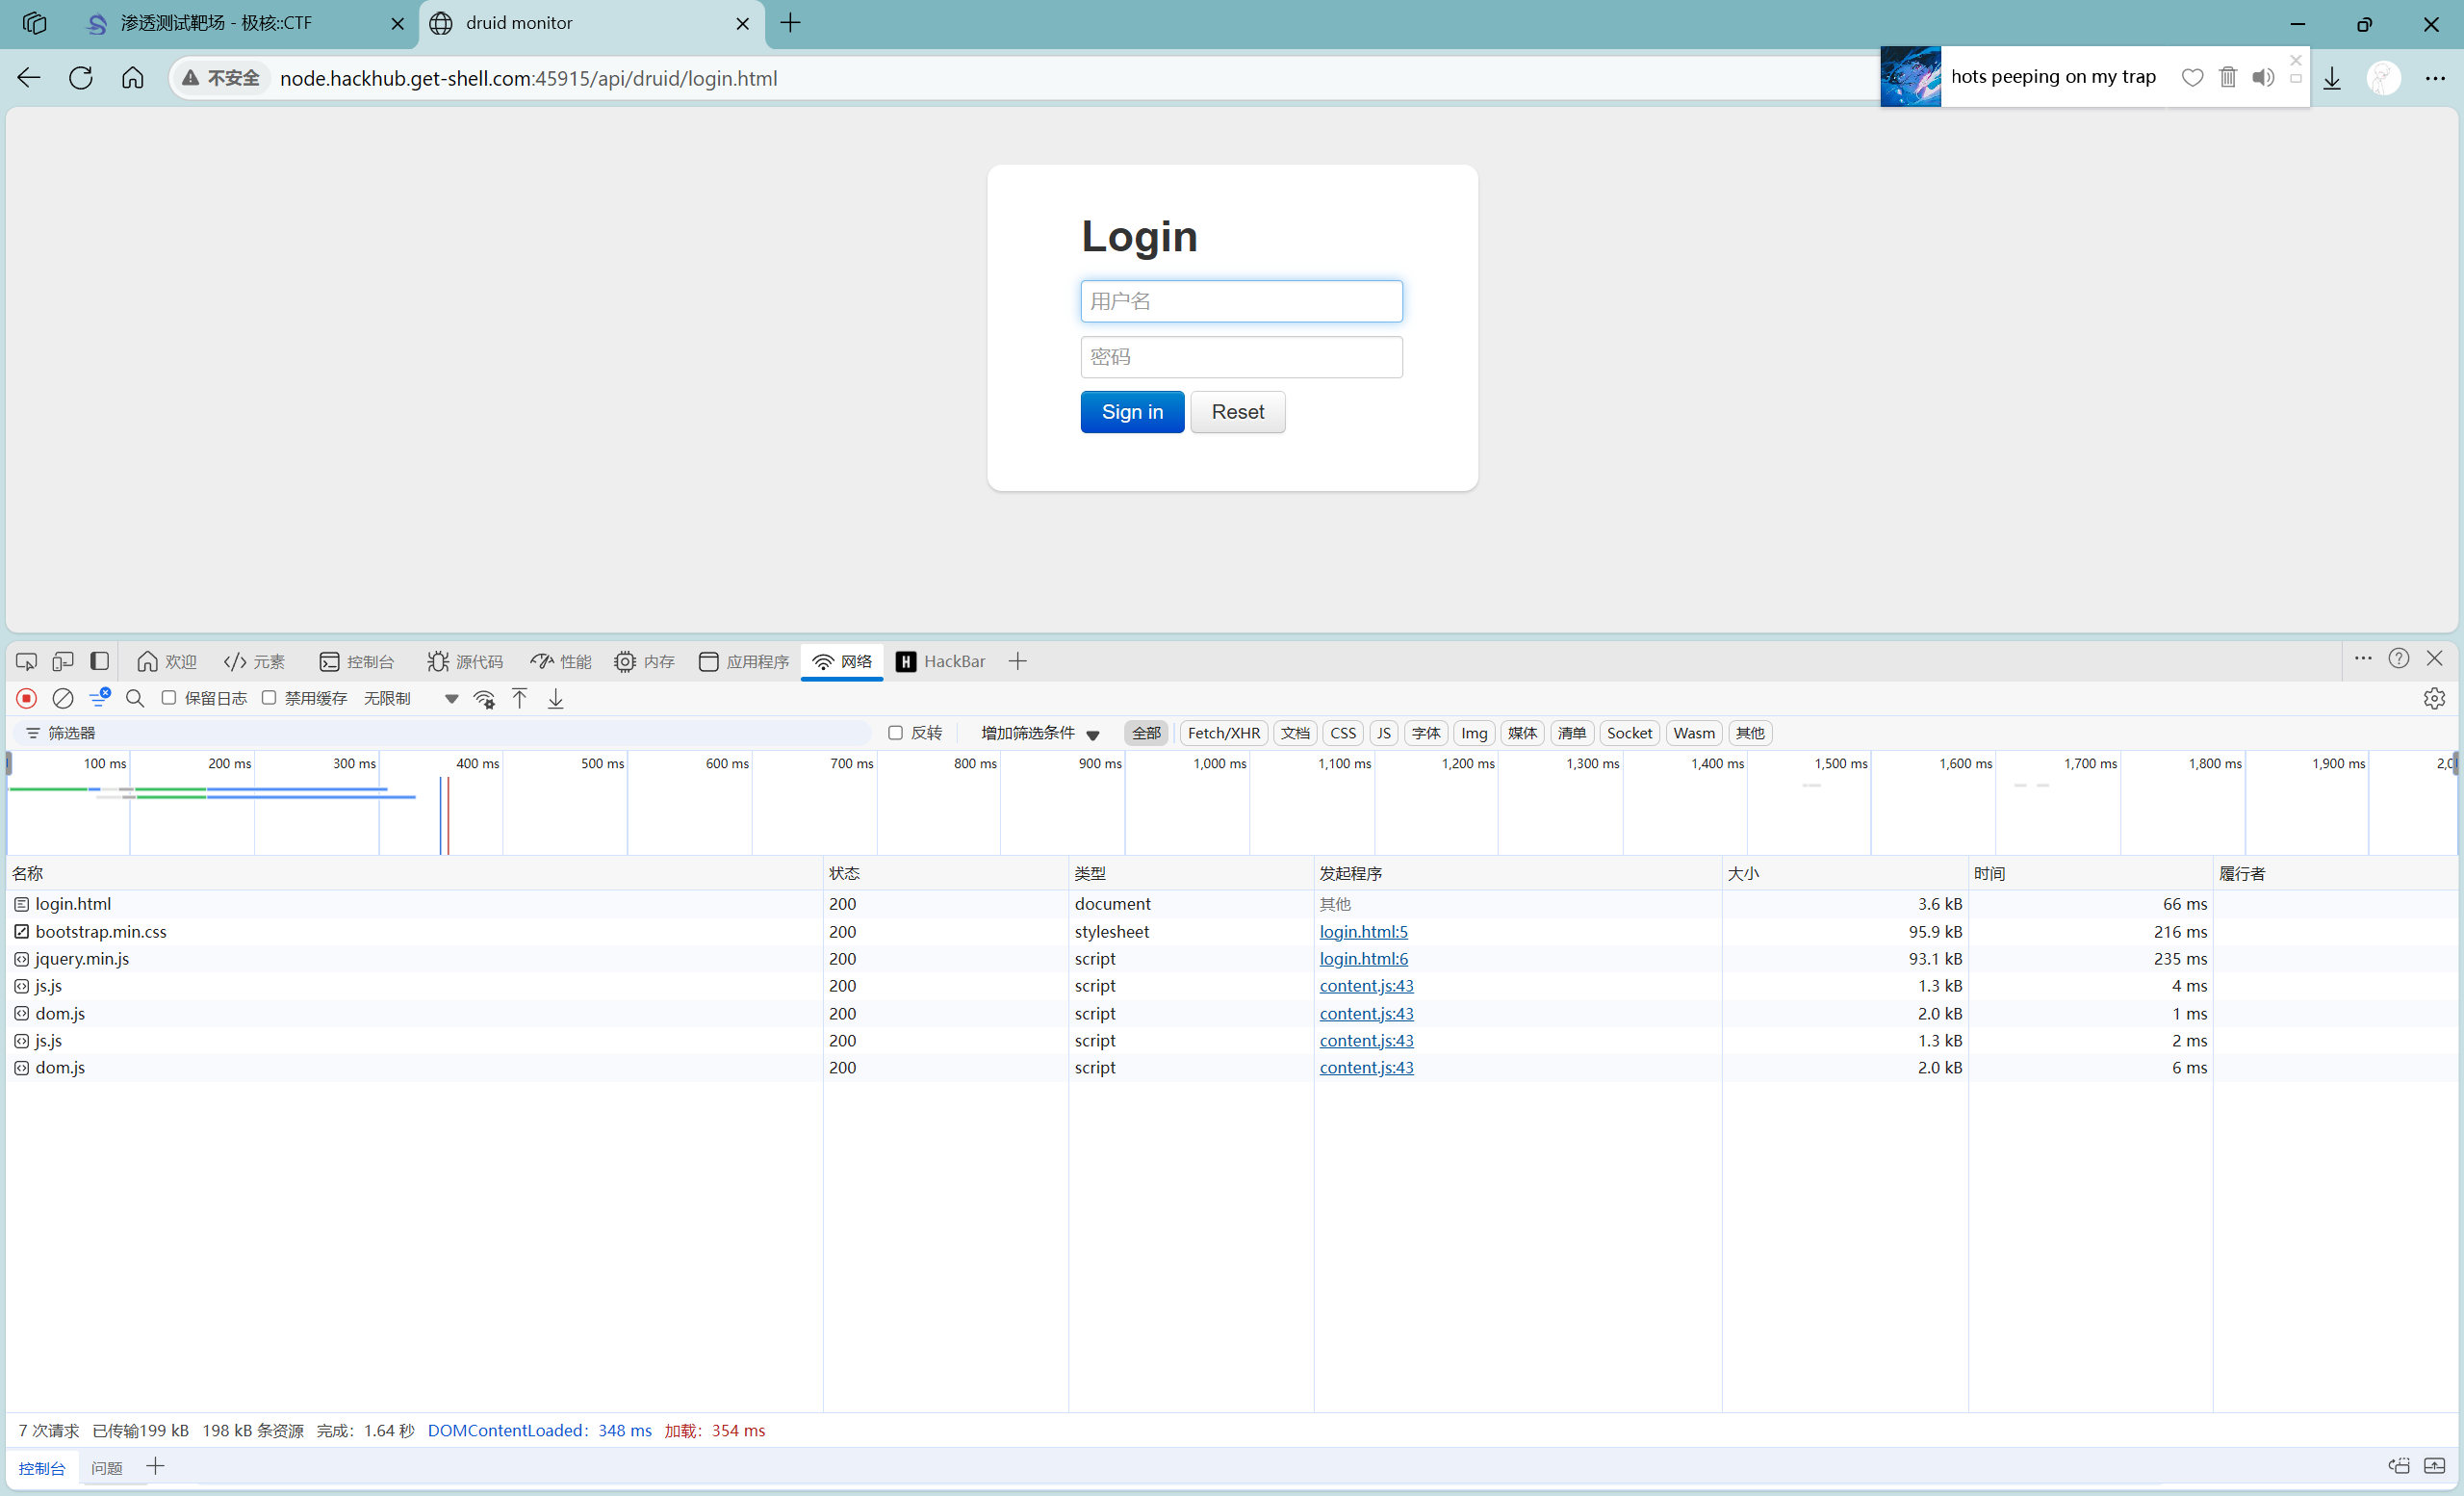Clear the network log
2464x1496 pixels.
point(62,698)
